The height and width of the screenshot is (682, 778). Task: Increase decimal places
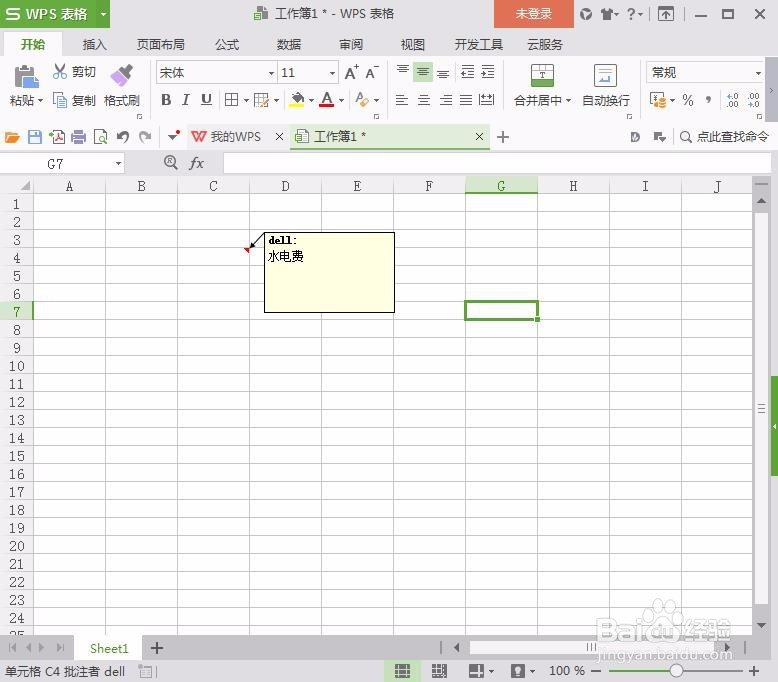[x=732, y=100]
